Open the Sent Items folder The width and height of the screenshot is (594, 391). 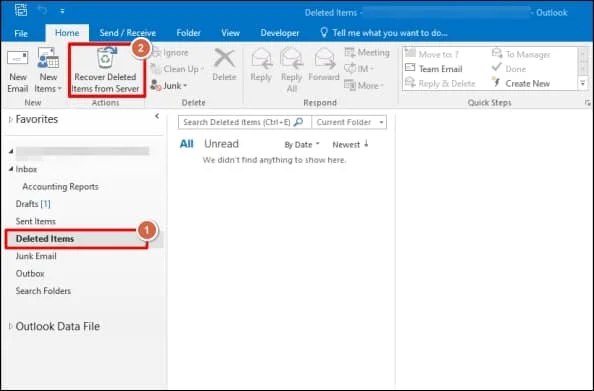tap(36, 222)
